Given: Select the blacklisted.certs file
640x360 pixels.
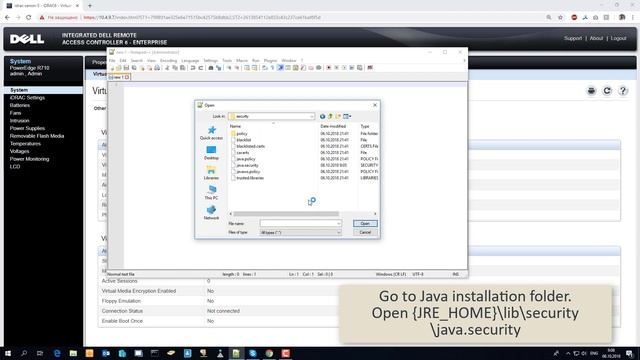Looking at the screenshot, I should (x=248, y=146).
